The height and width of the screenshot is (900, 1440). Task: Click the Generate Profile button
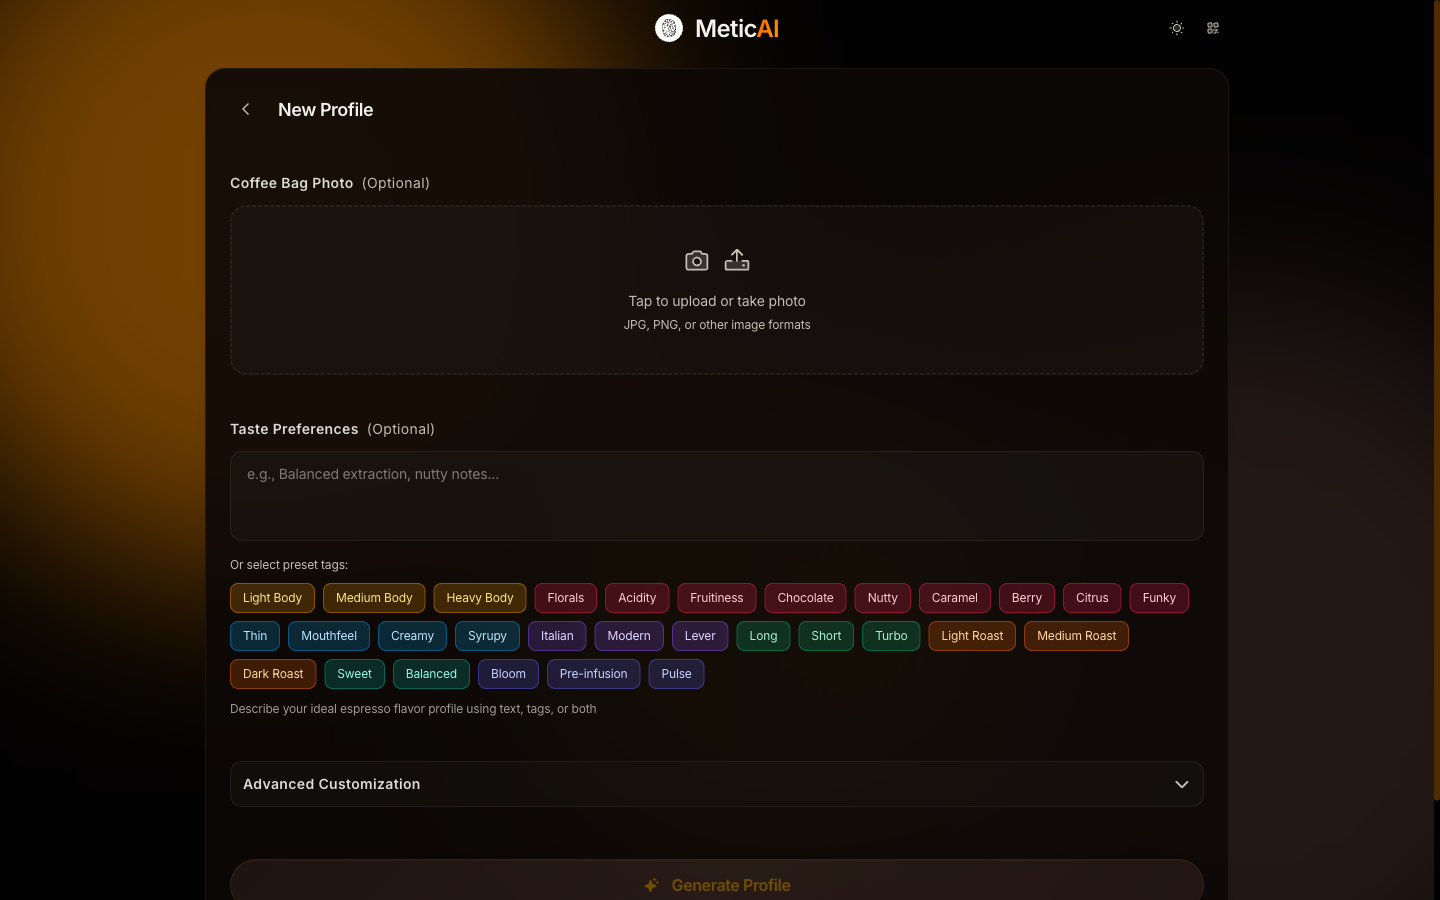coord(717,880)
